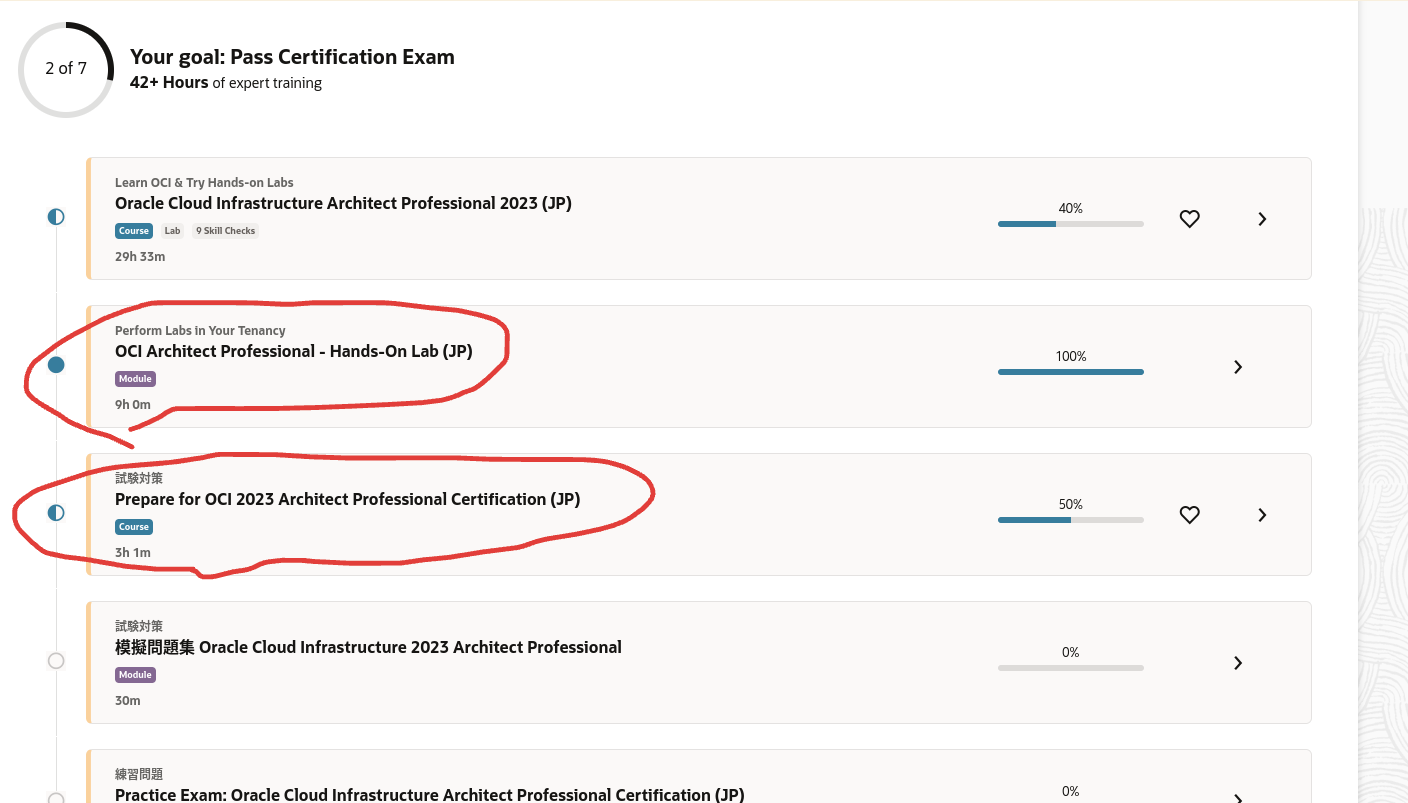Click the 100% progress bar of Hands-On Lab
This screenshot has width=1408, height=803.
coord(1071,372)
